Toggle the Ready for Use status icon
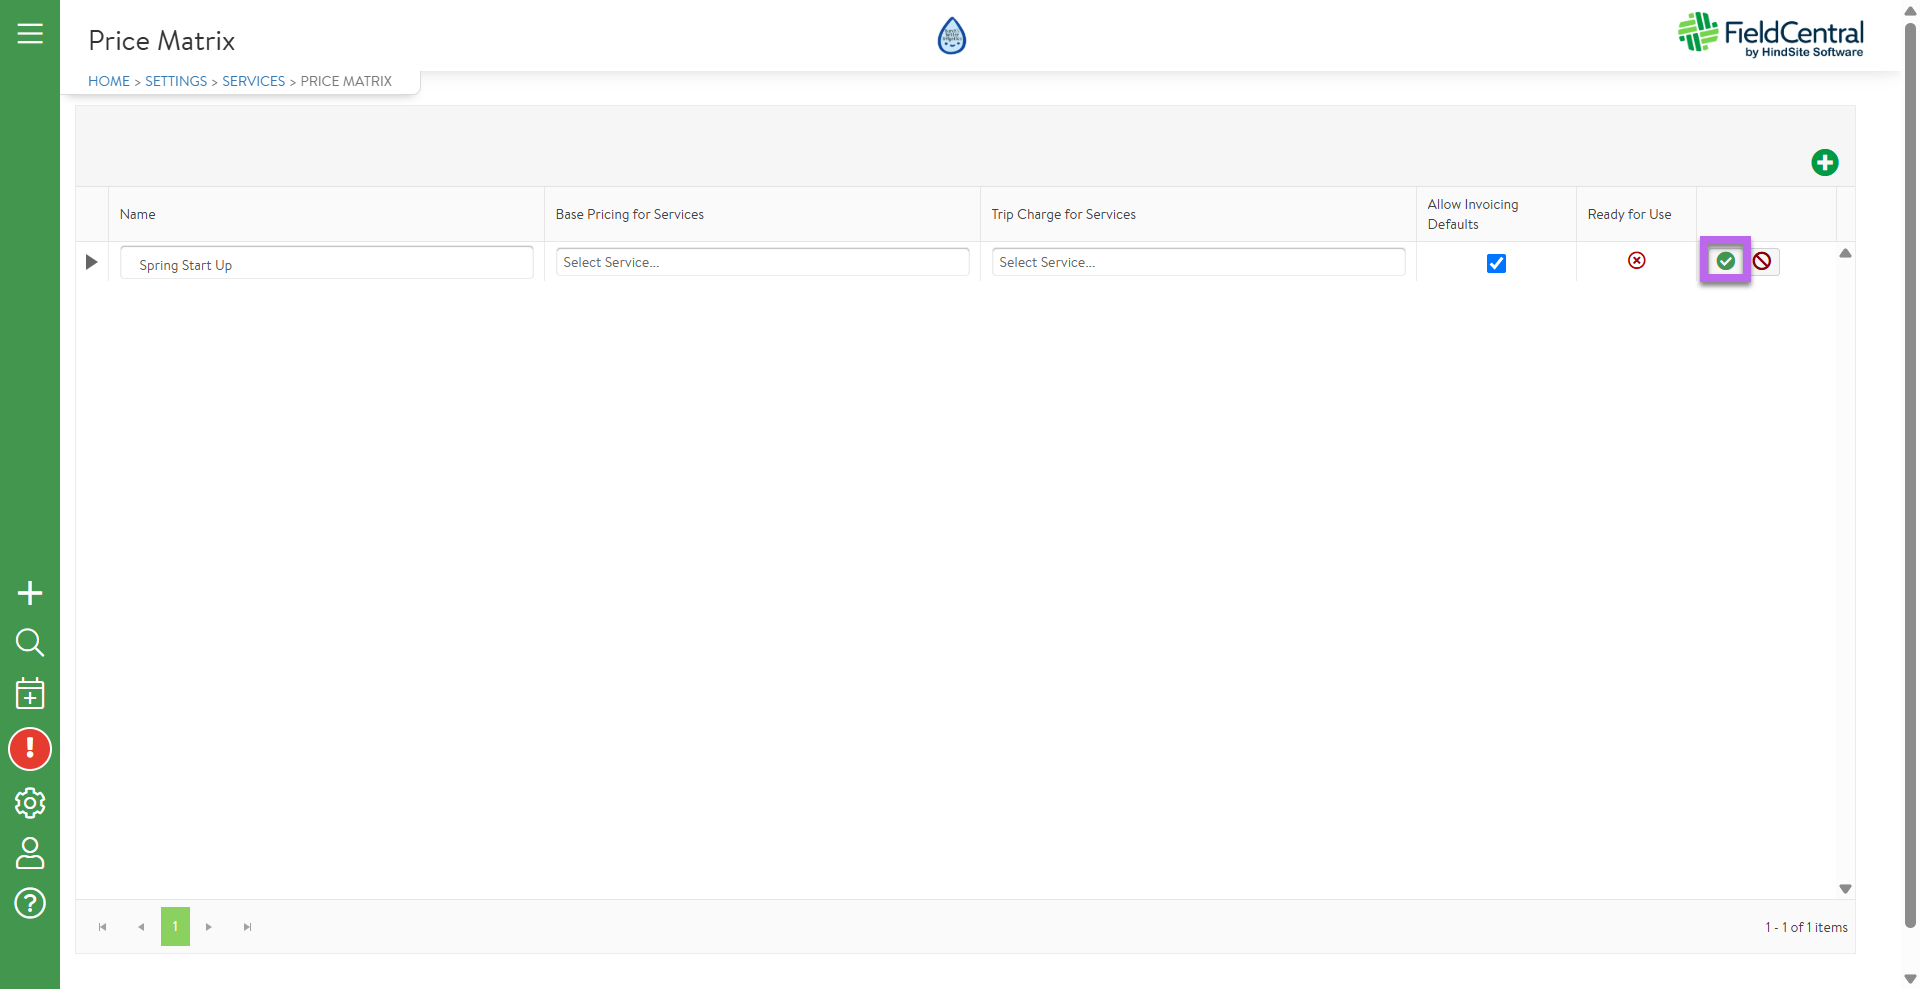Image resolution: width=1920 pixels, height=989 pixels. [1636, 261]
